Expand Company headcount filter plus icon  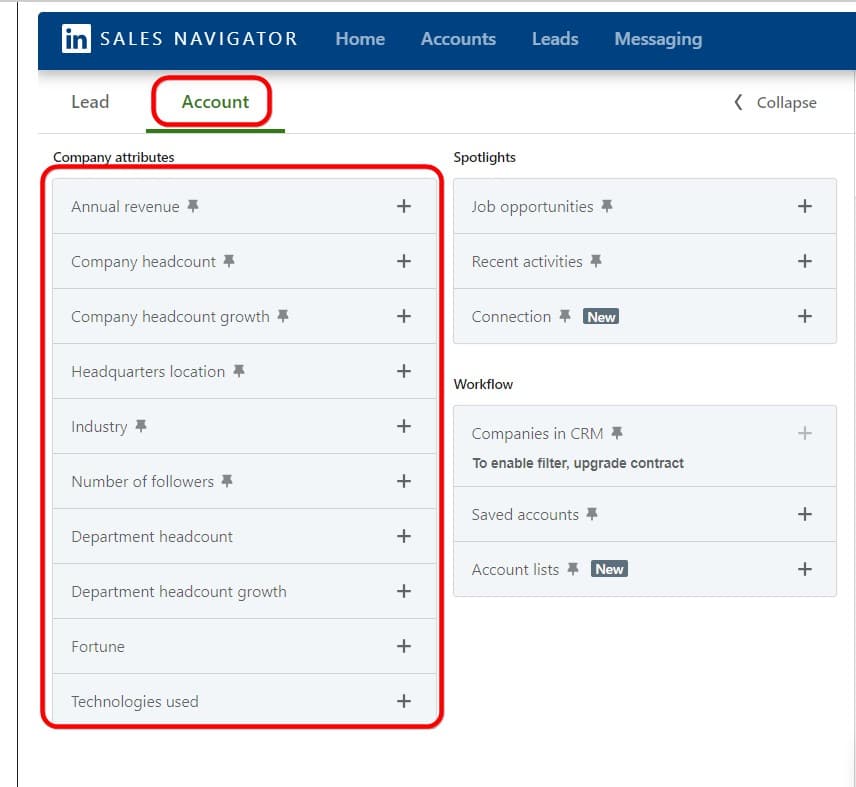(403, 261)
